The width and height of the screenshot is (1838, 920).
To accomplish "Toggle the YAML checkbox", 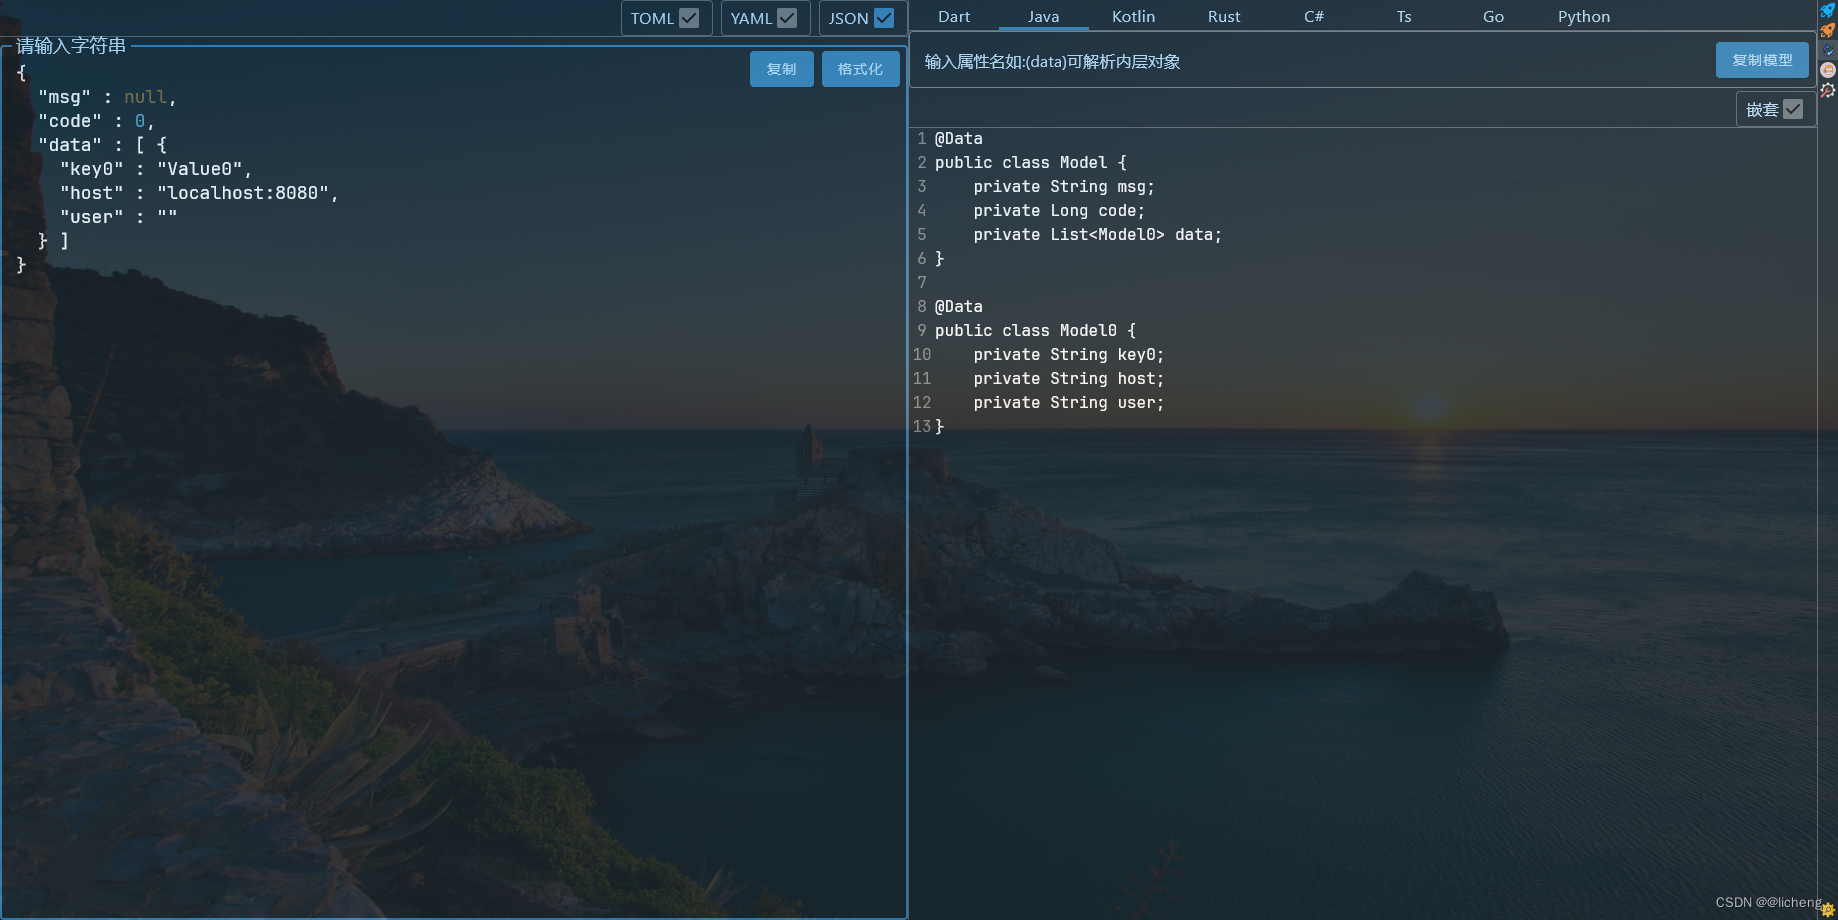I will 787,18.
